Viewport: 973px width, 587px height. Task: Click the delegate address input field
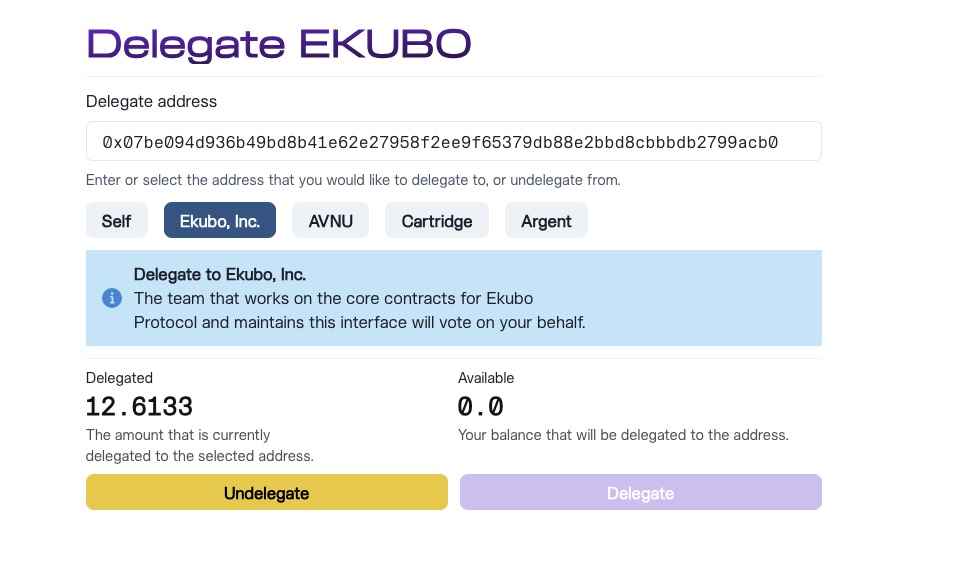pyautogui.click(x=454, y=142)
